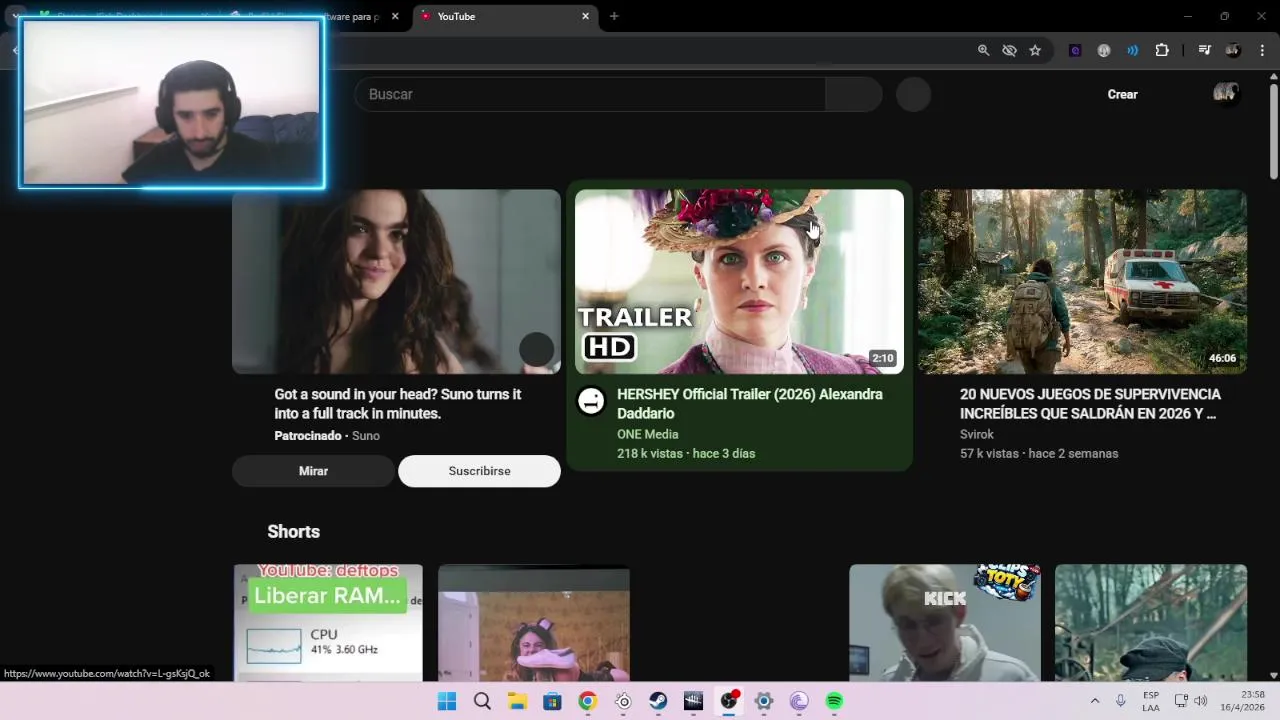Image resolution: width=1280 pixels, height=720 pixels.
Task: Open Windows taskbar Search
Action: [x=482, y=701]
